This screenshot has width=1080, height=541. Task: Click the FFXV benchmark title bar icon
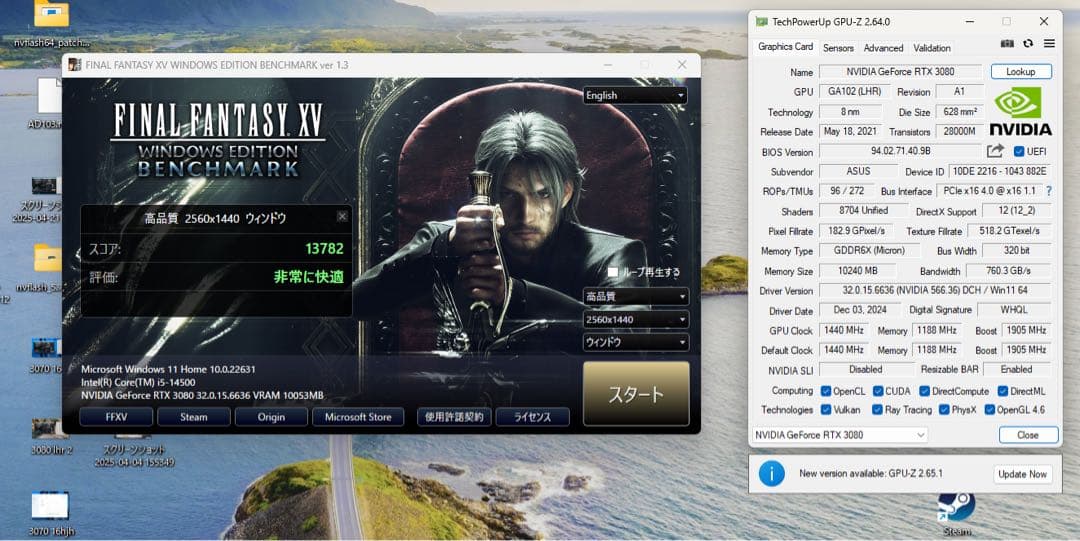[74, 65]
